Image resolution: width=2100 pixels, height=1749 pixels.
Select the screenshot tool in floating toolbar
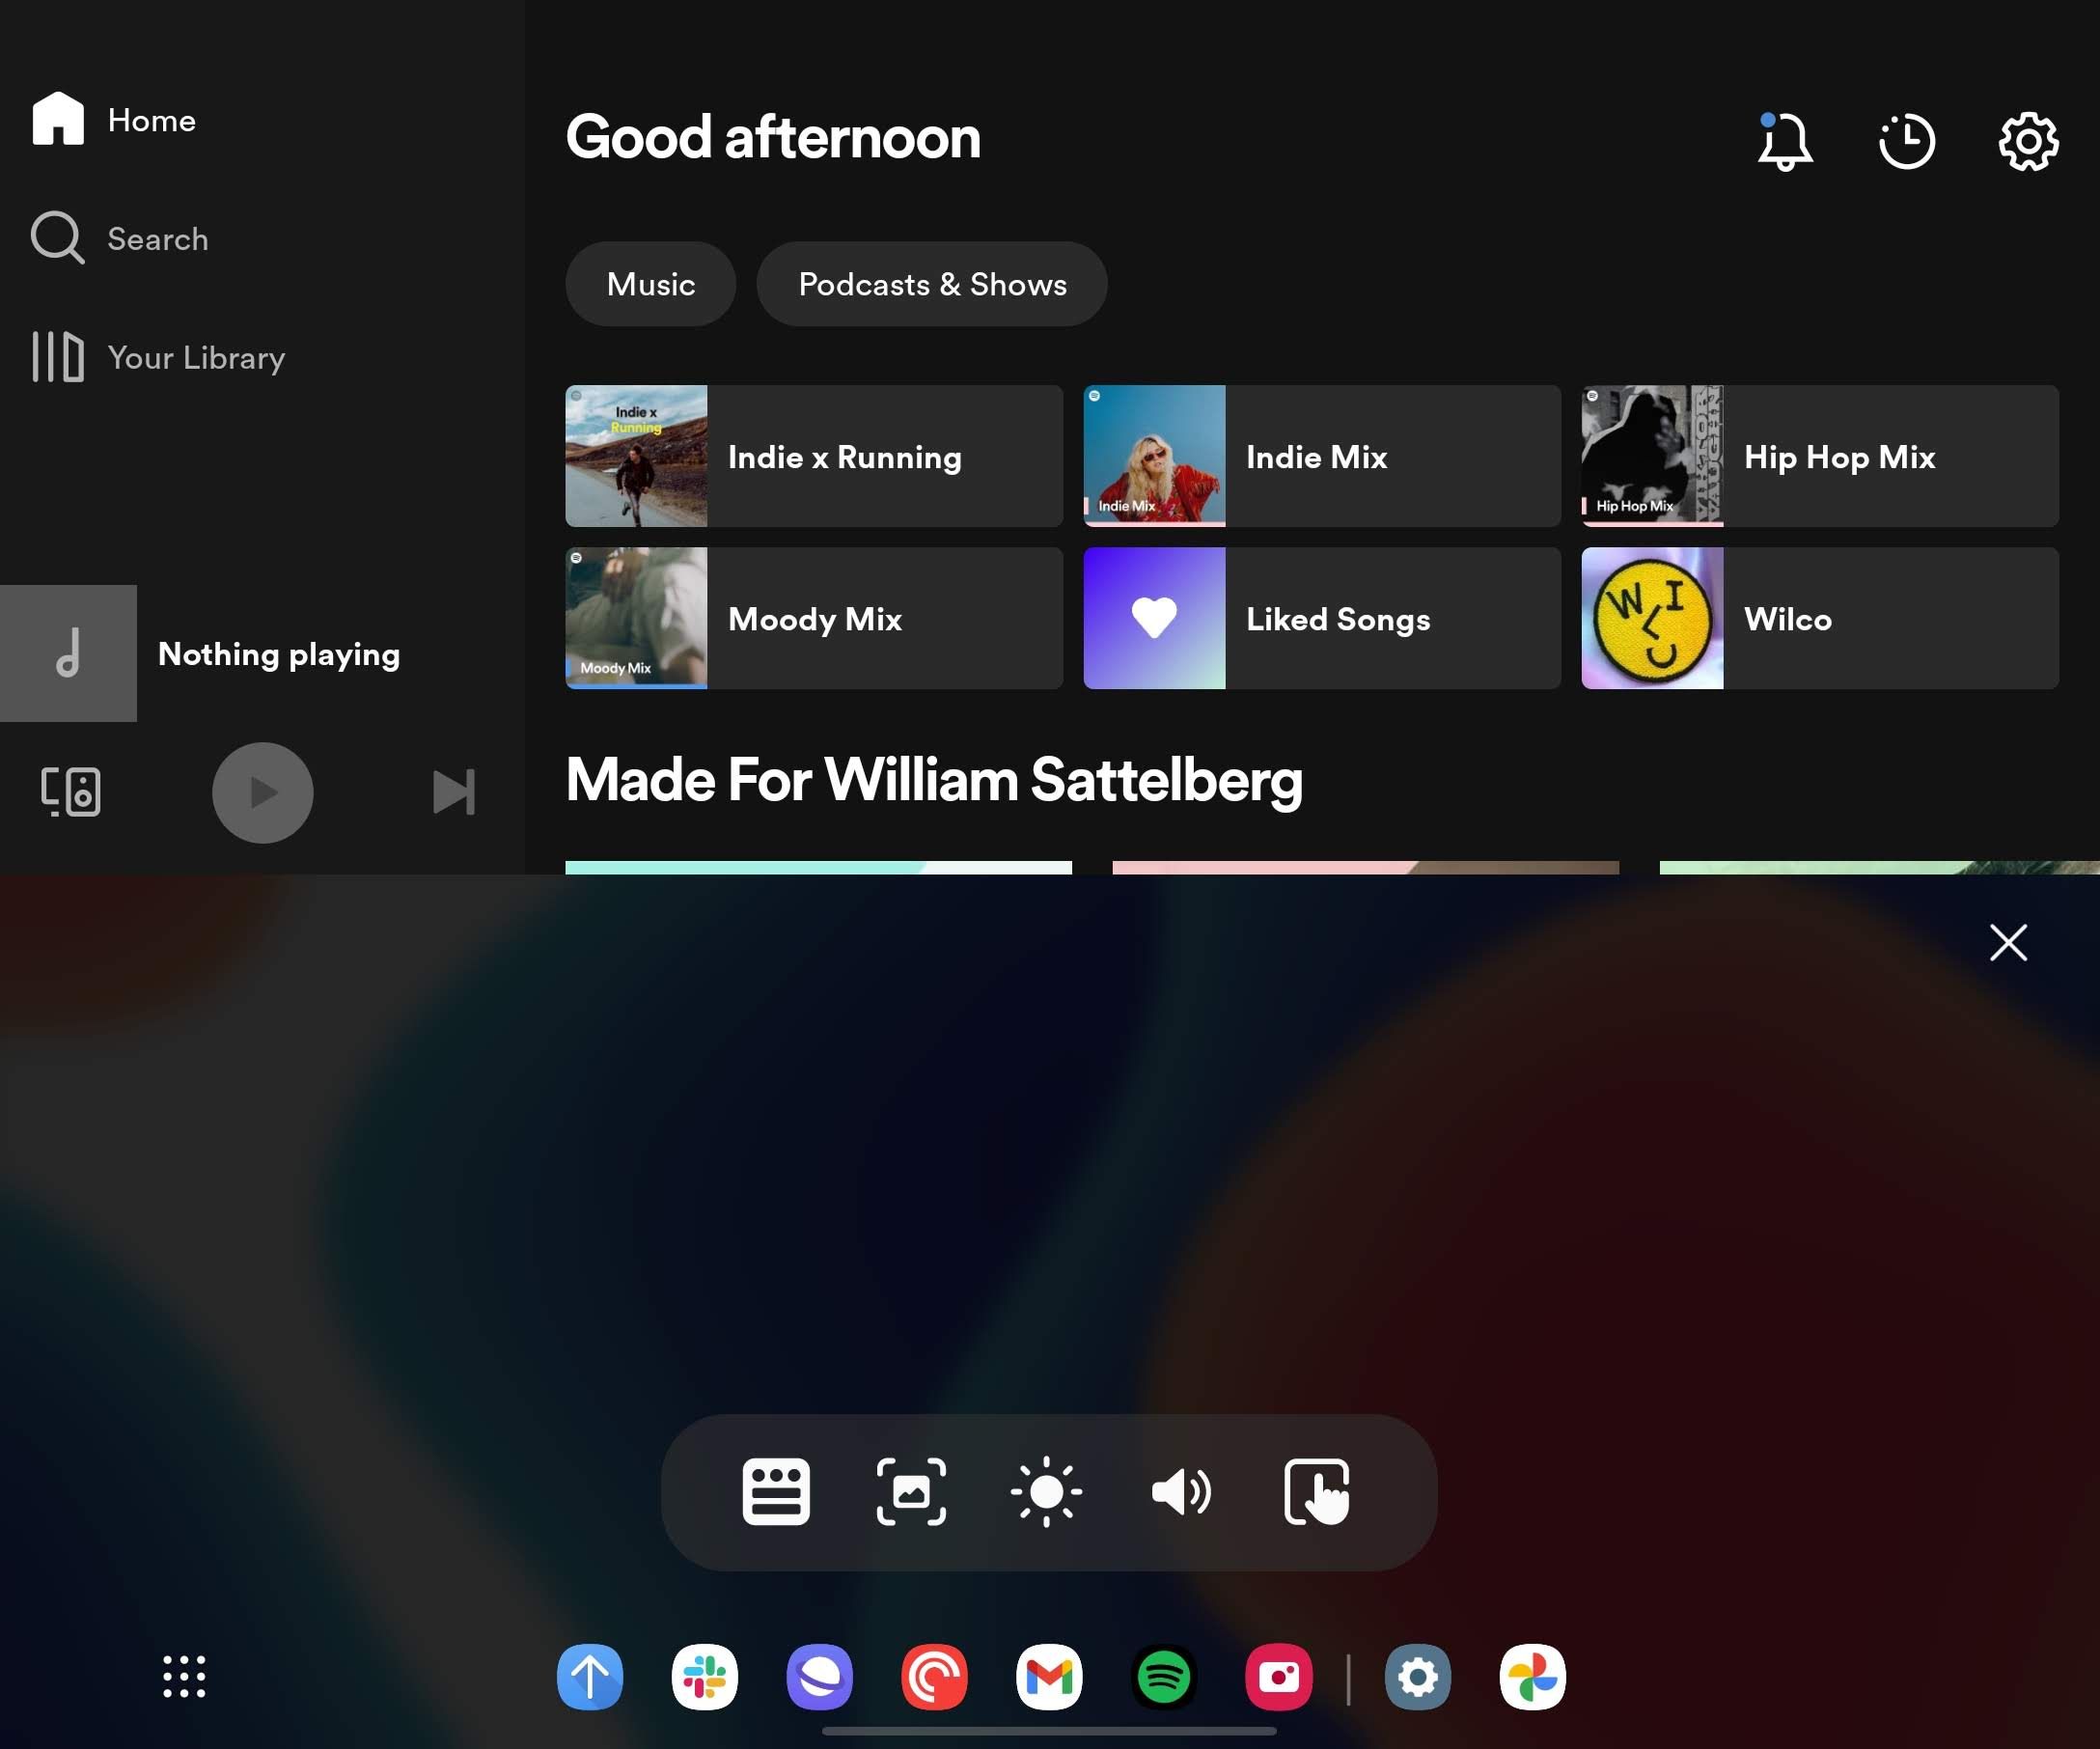point(912,1491)
